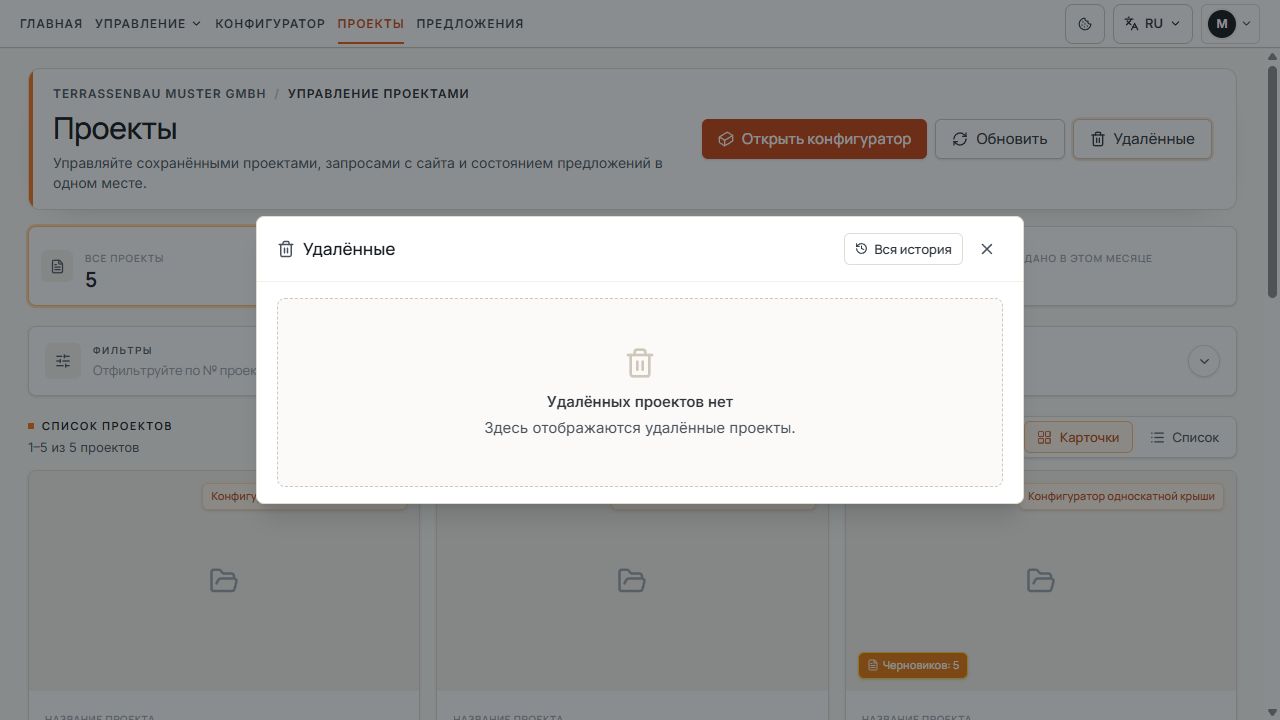Follow the TERRASSENBAU MUSTER GMBH breadcrumb link
The image size is (1280, 720).
[x=160, y=94]
